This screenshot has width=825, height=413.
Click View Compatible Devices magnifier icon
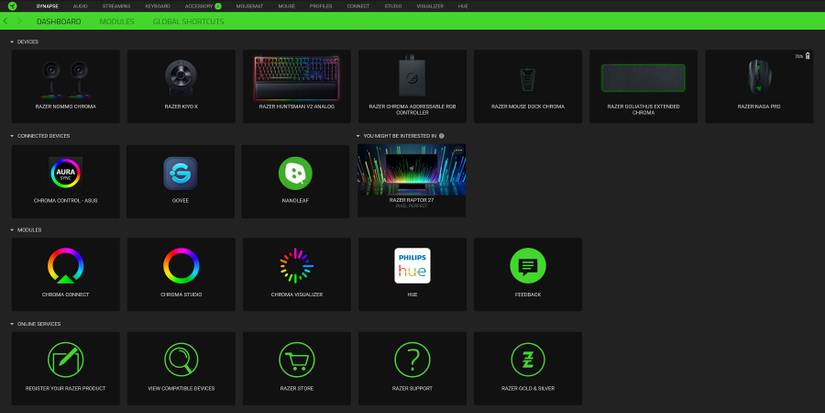coord(181,360)
